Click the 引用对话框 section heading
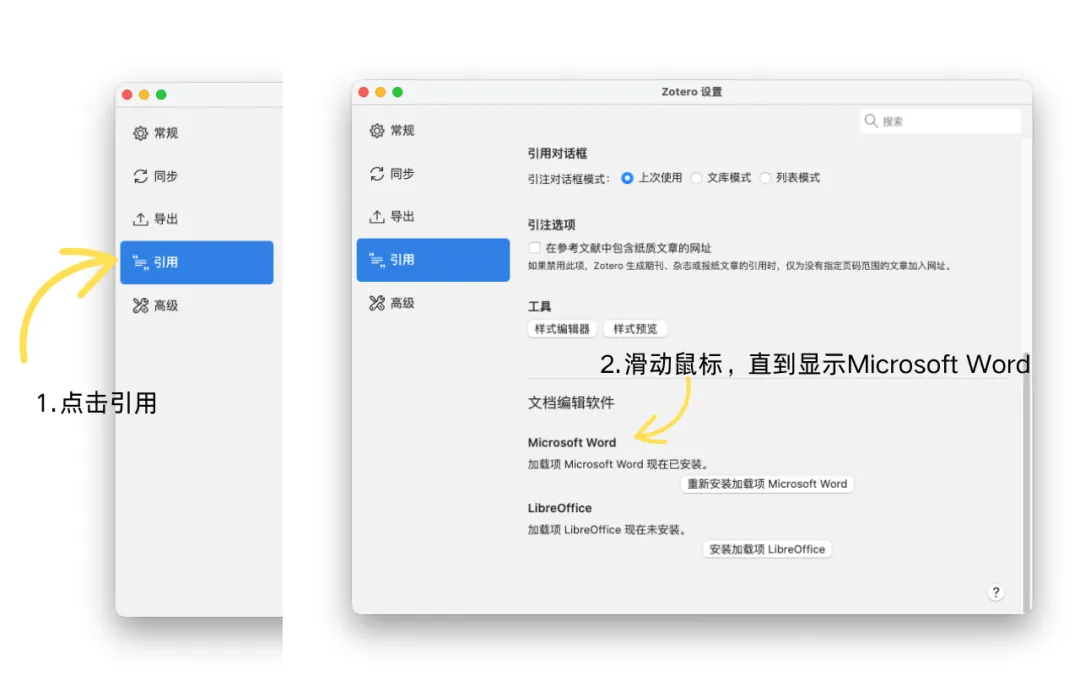The height and width of the screenshot is (675, 1080). [557, 153]
